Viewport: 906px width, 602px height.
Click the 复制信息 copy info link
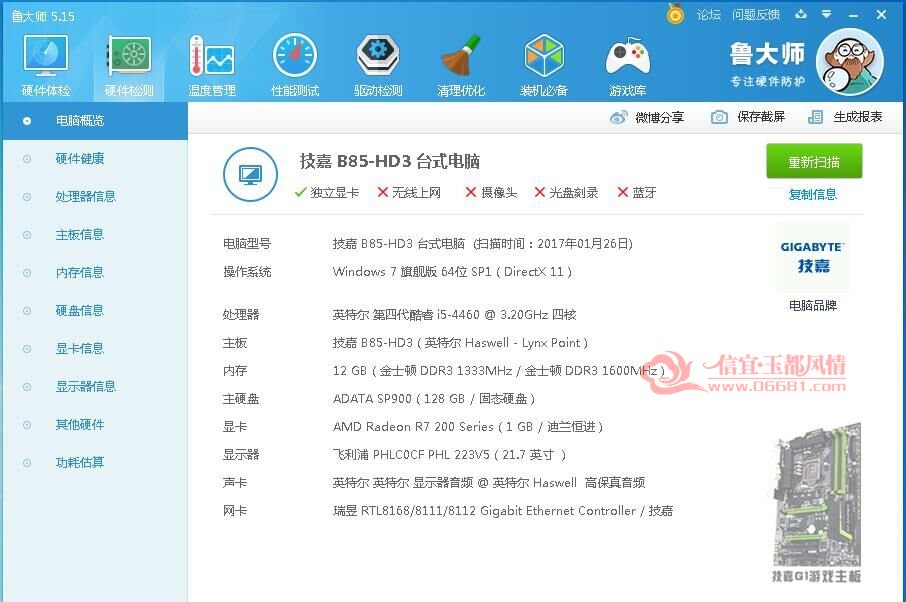coord(812,195)
